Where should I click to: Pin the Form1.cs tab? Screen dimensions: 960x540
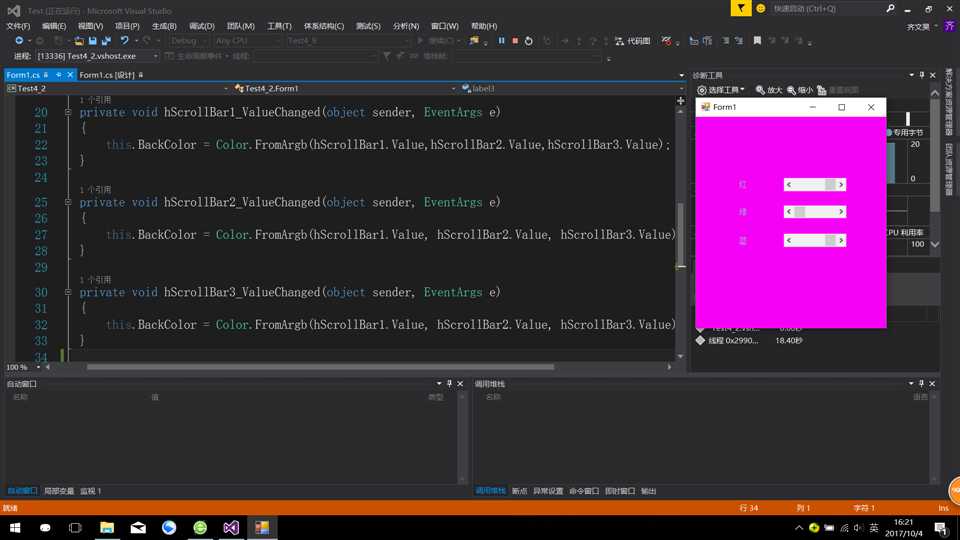pyautogui.click(x=59, y=75)
